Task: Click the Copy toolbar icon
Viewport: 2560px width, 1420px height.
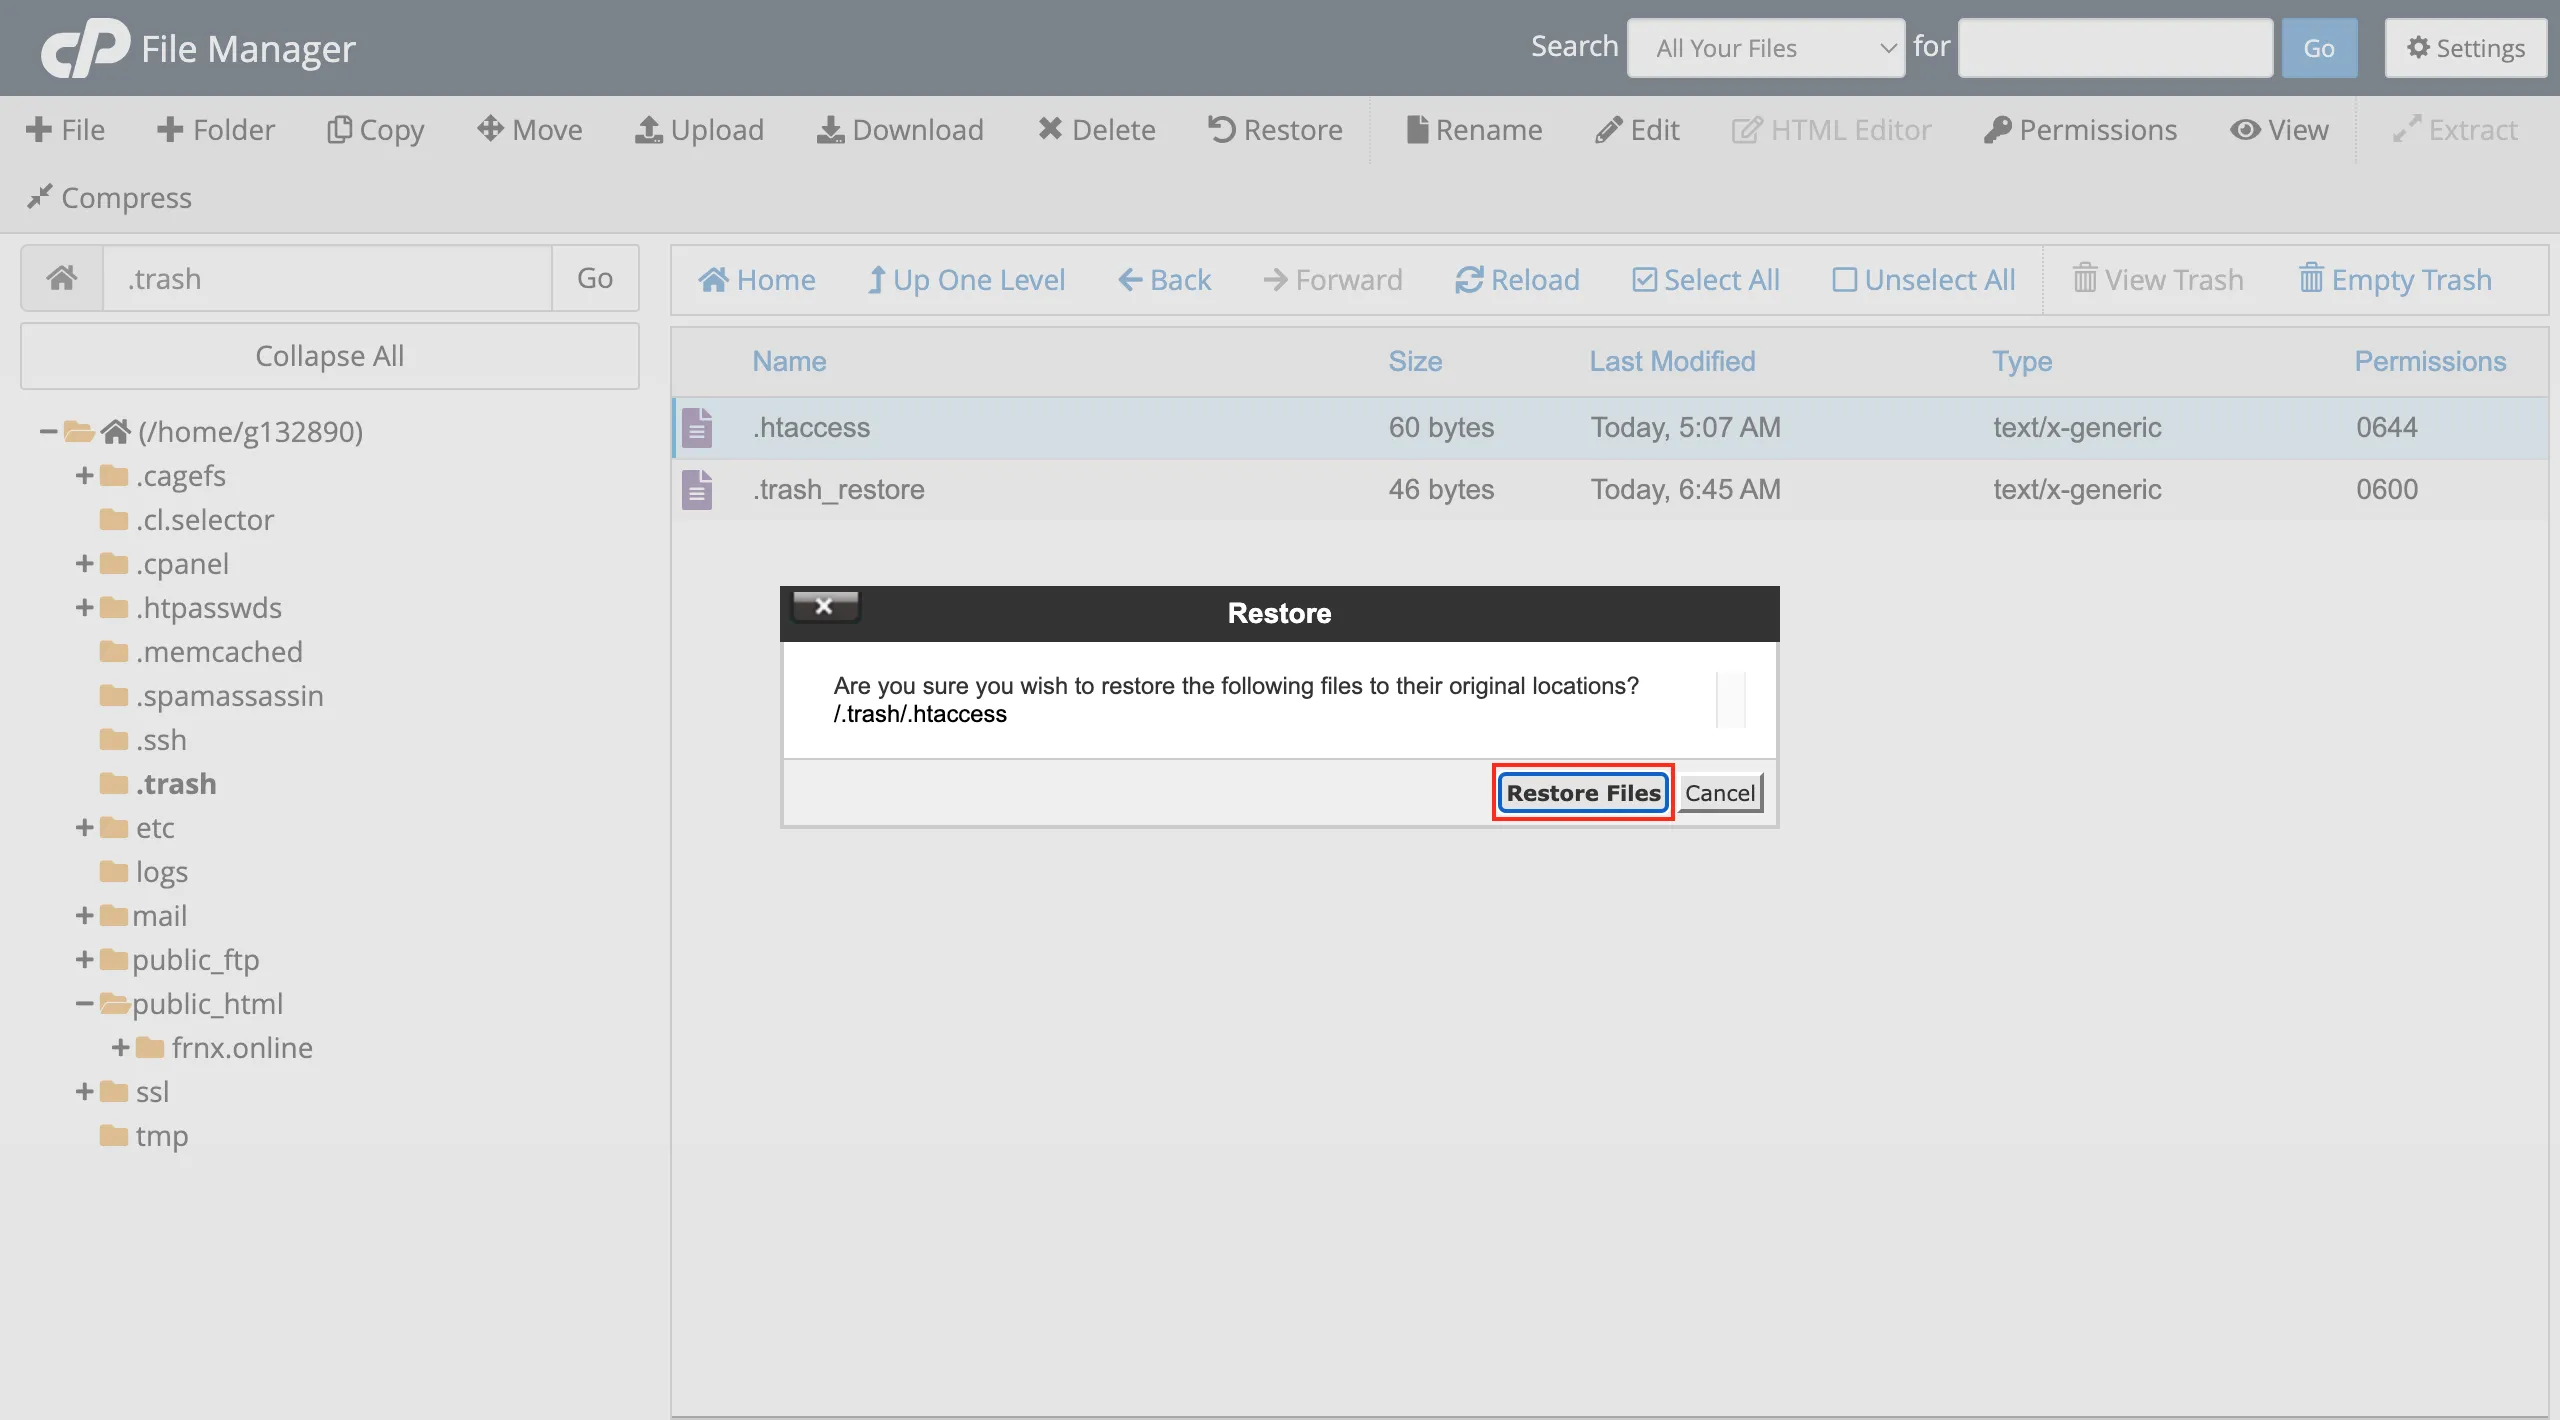Action: (339, 129)
